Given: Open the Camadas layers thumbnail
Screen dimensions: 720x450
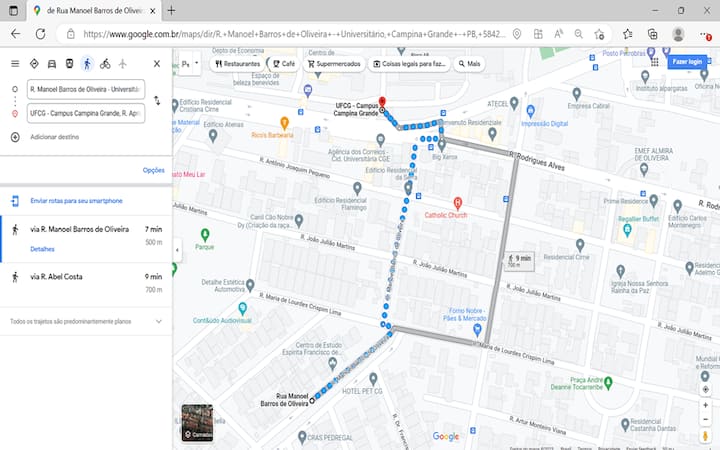Looking at the screenshot, I should click(x=196, y=422).
